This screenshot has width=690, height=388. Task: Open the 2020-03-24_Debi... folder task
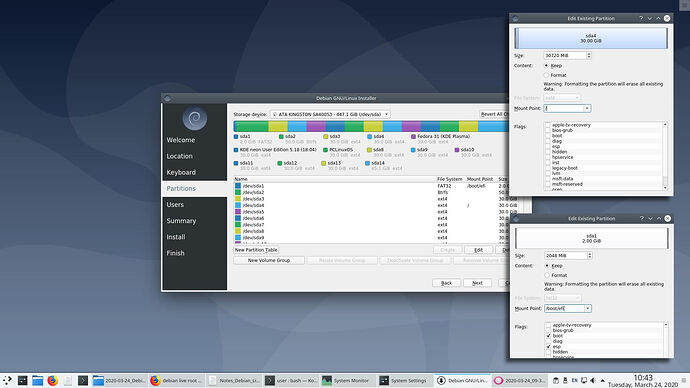coord(120,381)
